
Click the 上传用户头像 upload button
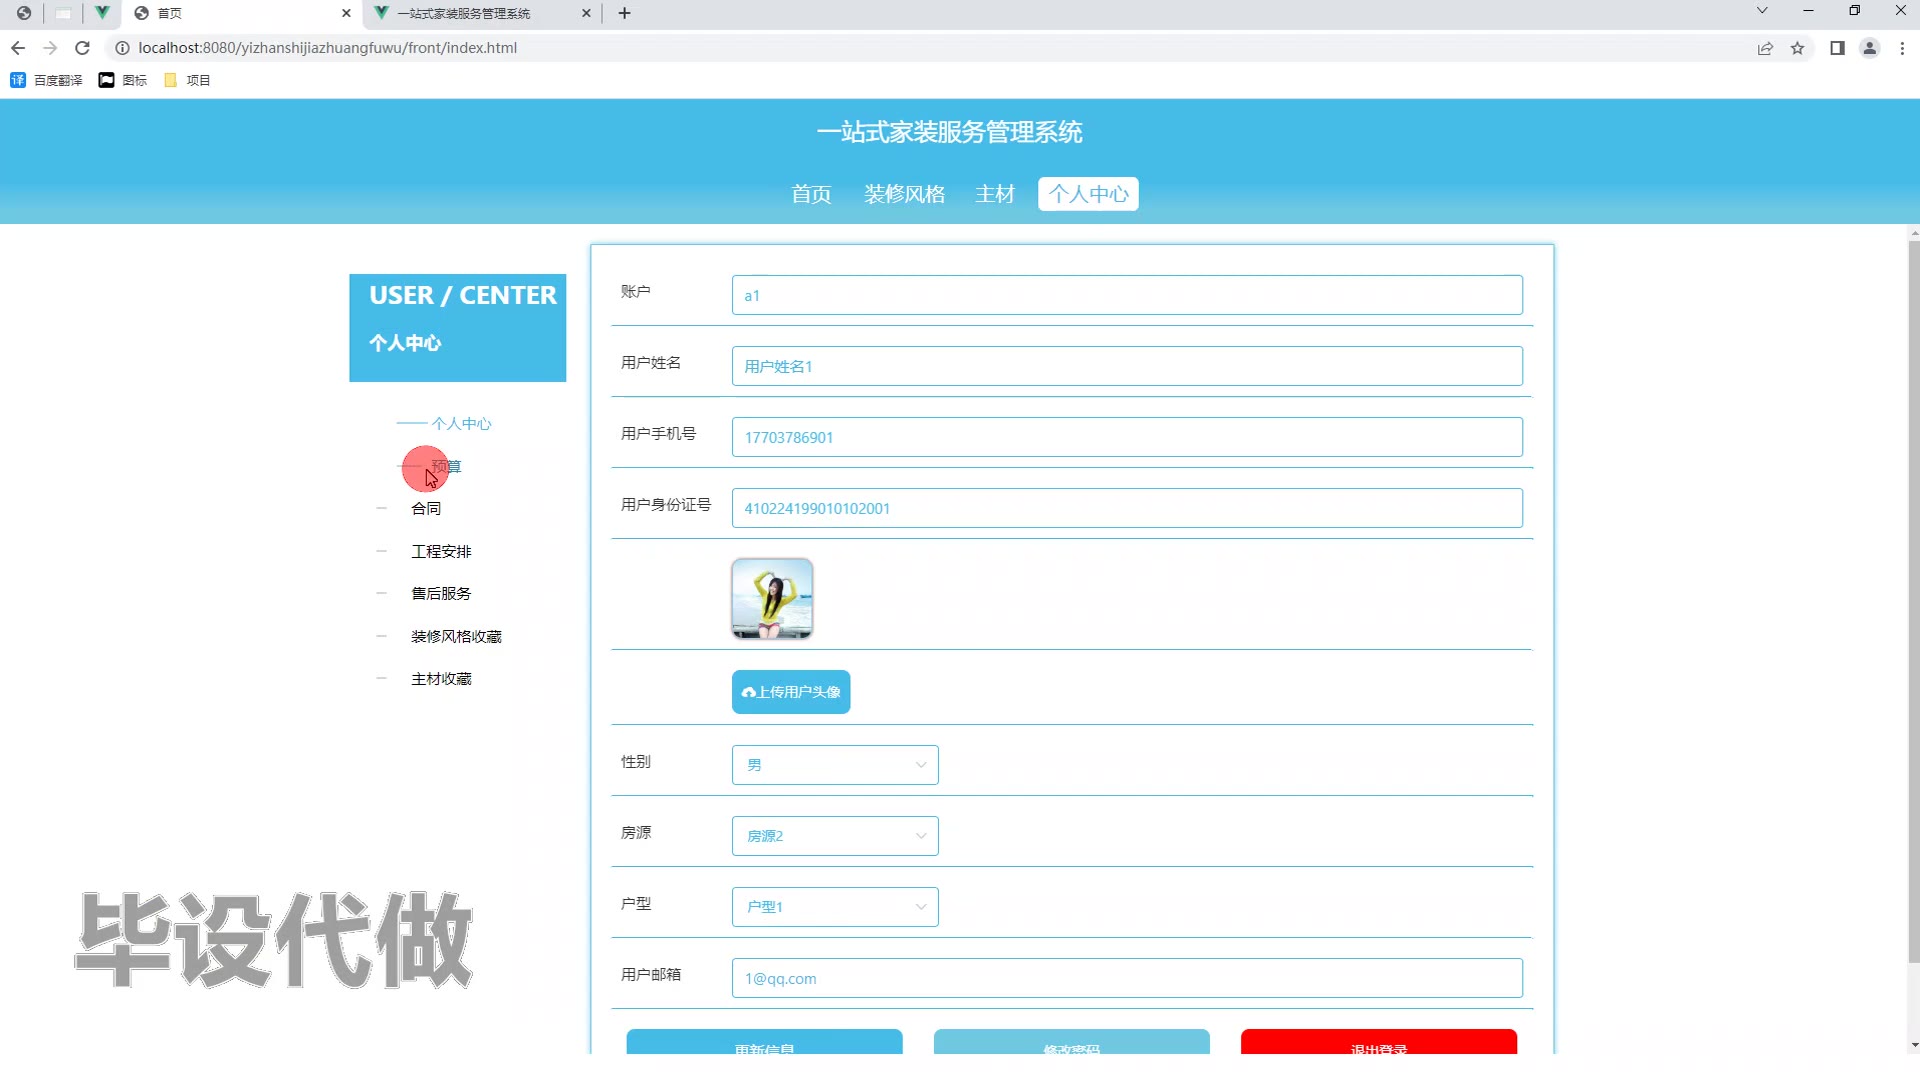click(x=791, y=692)
